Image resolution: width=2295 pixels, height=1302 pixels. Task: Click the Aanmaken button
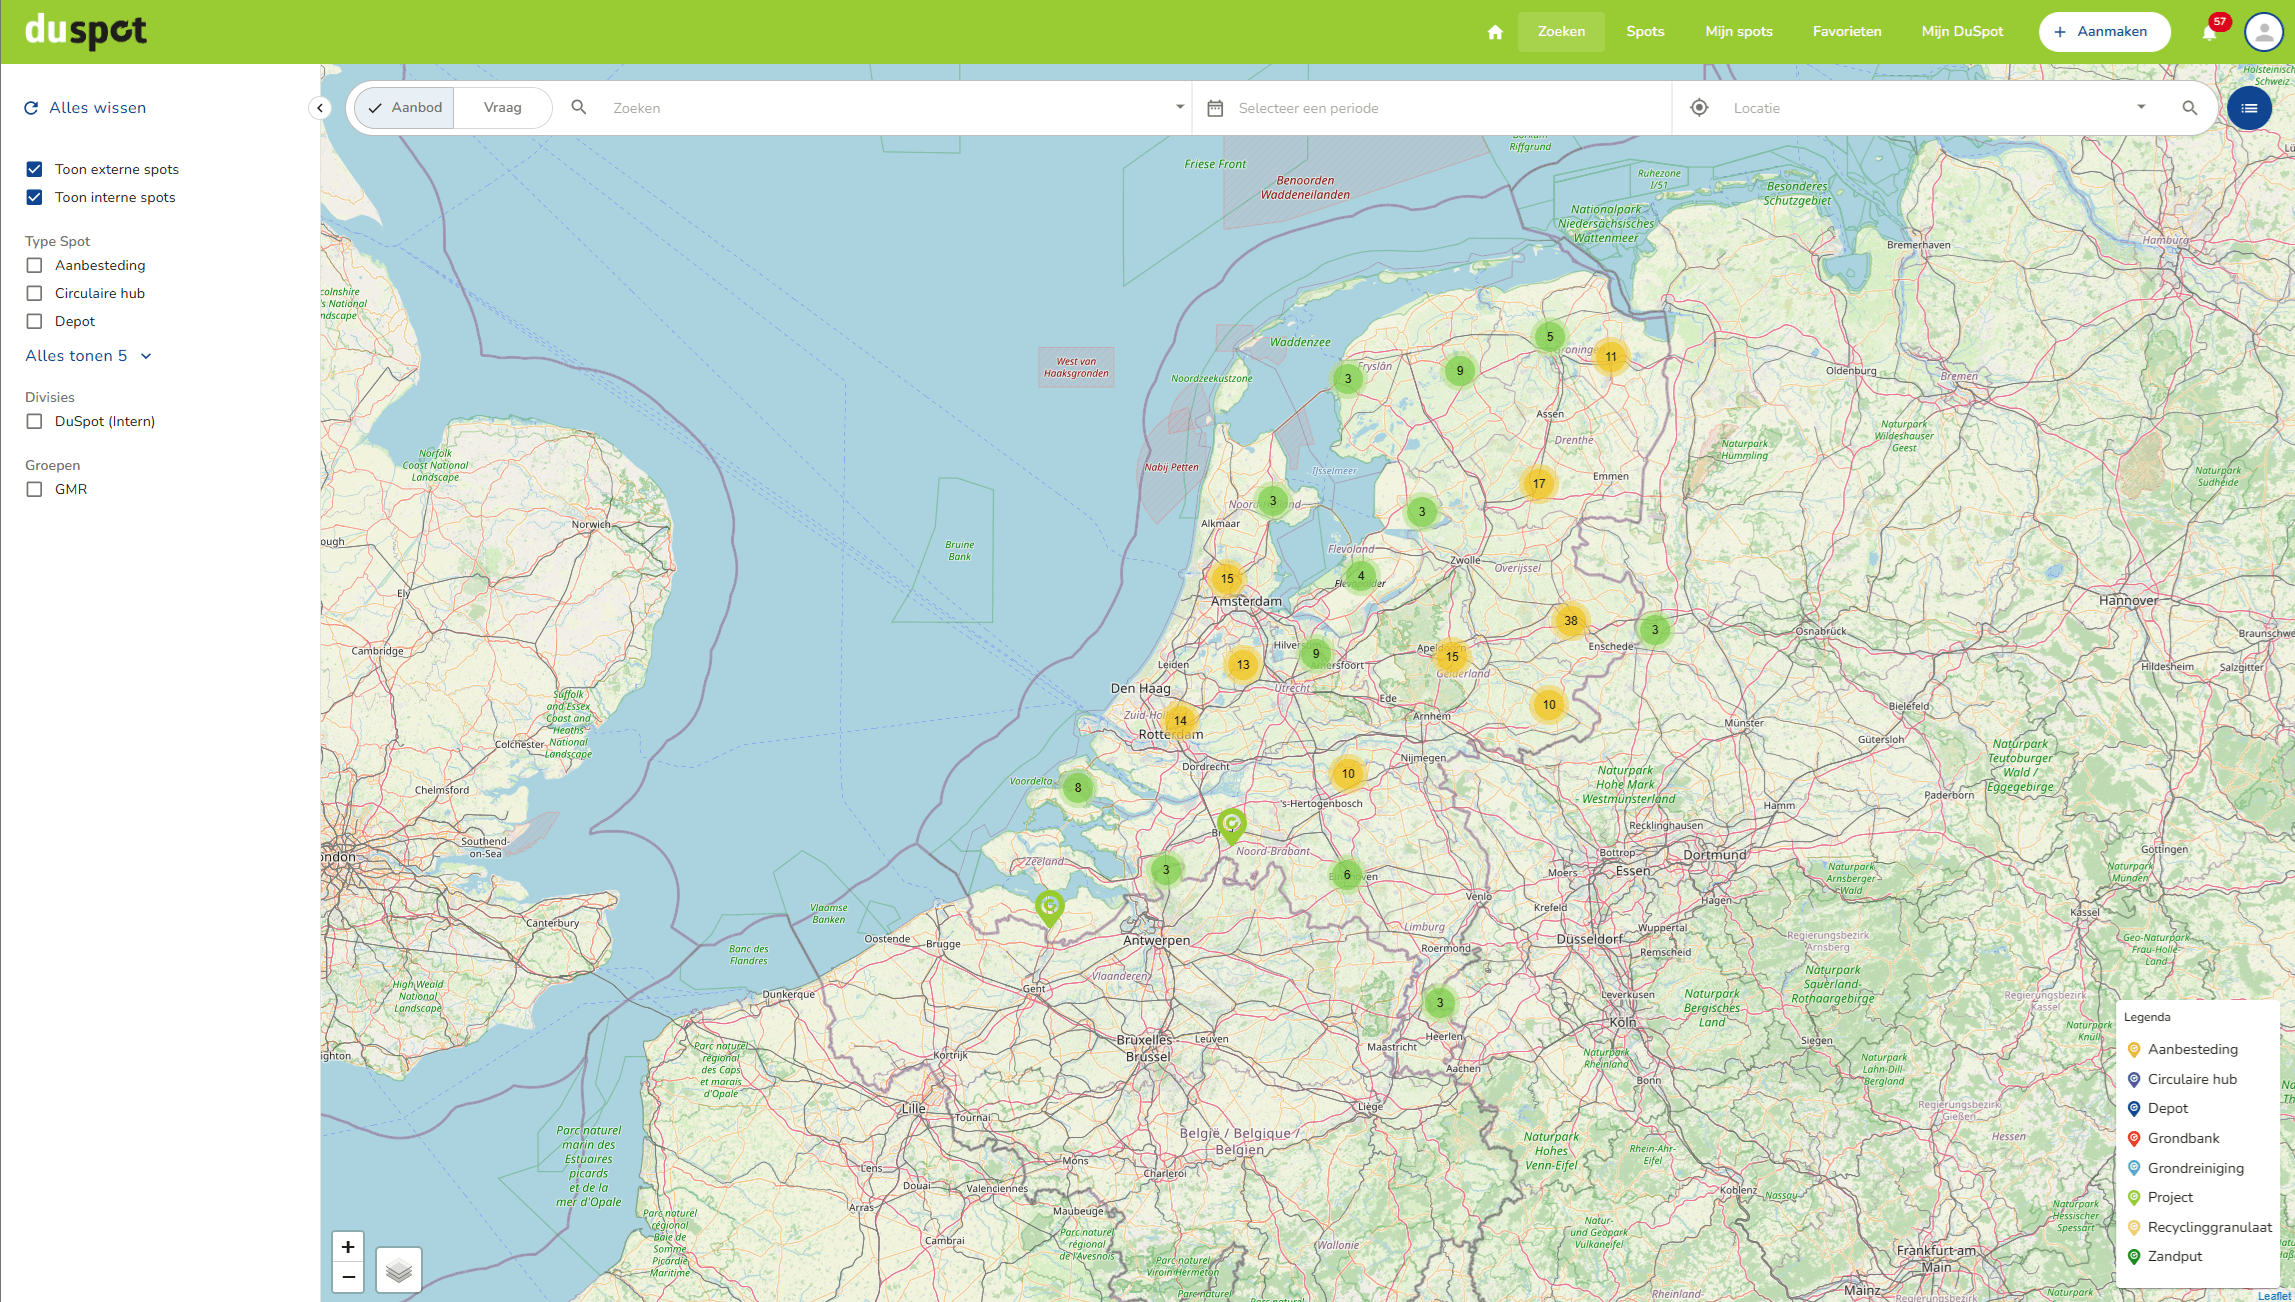2104,32
